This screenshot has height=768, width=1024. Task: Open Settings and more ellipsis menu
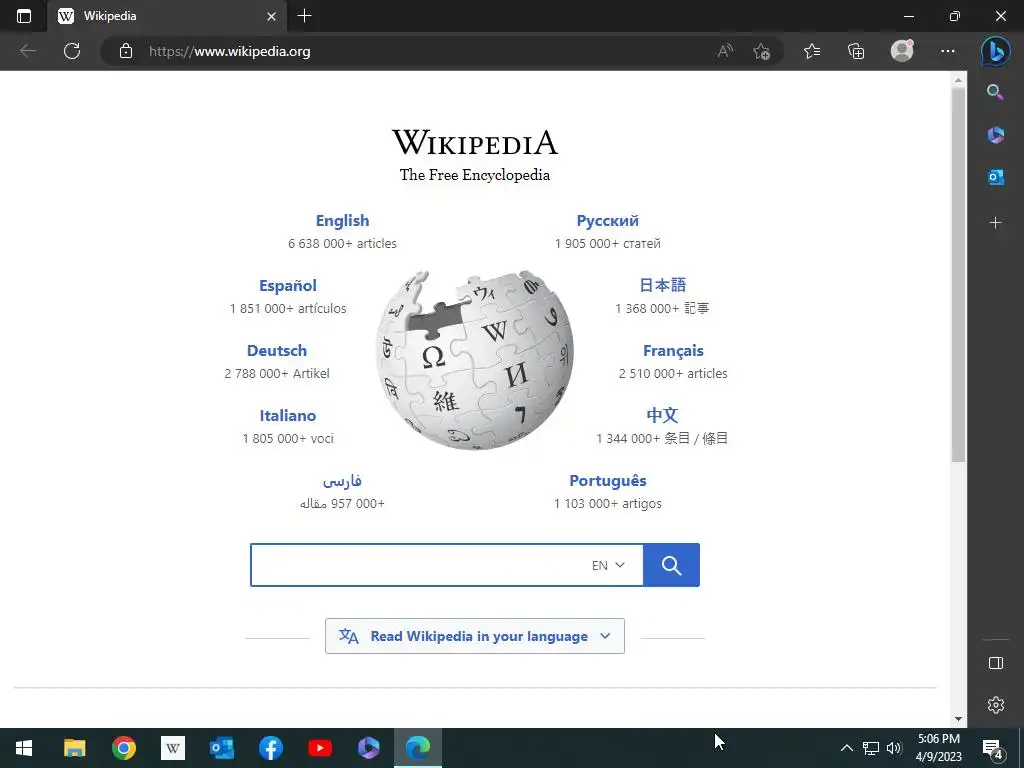click(x=948, y=51)
